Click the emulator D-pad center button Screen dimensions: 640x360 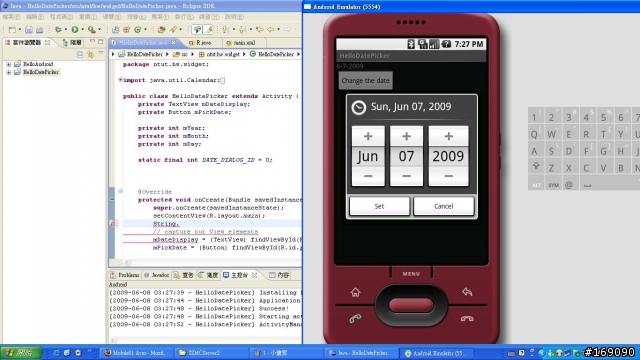[x=411, y=305]
